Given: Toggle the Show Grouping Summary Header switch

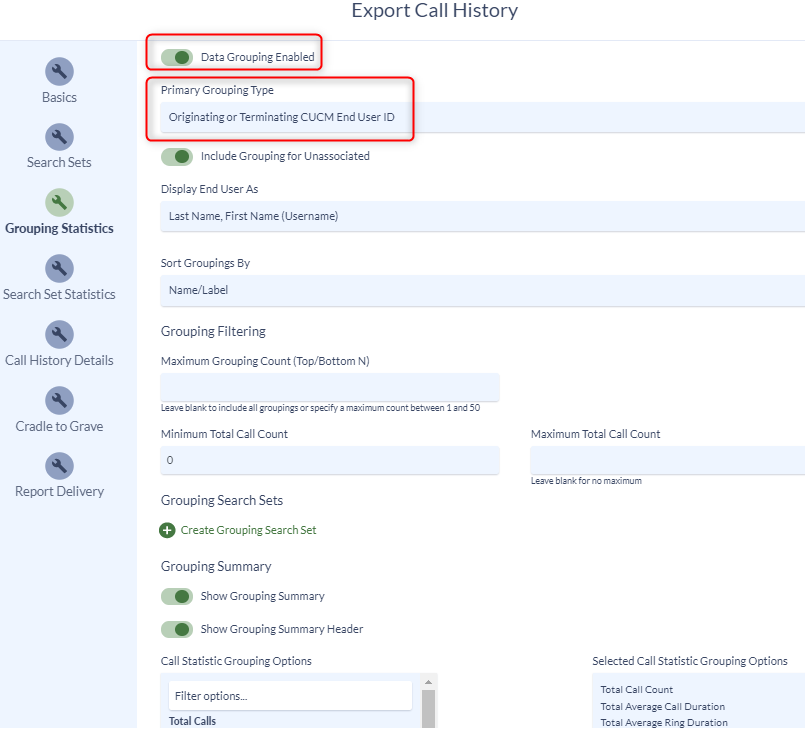Looking at the screenshot, I should [177, 629].
